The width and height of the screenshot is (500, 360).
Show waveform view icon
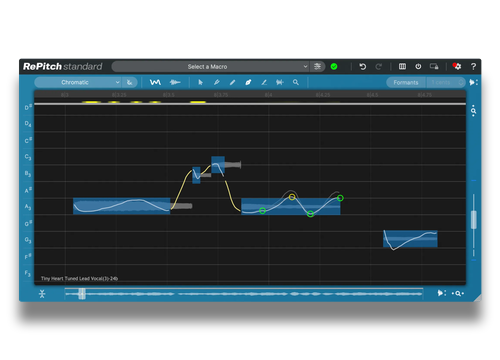point(175,82)
